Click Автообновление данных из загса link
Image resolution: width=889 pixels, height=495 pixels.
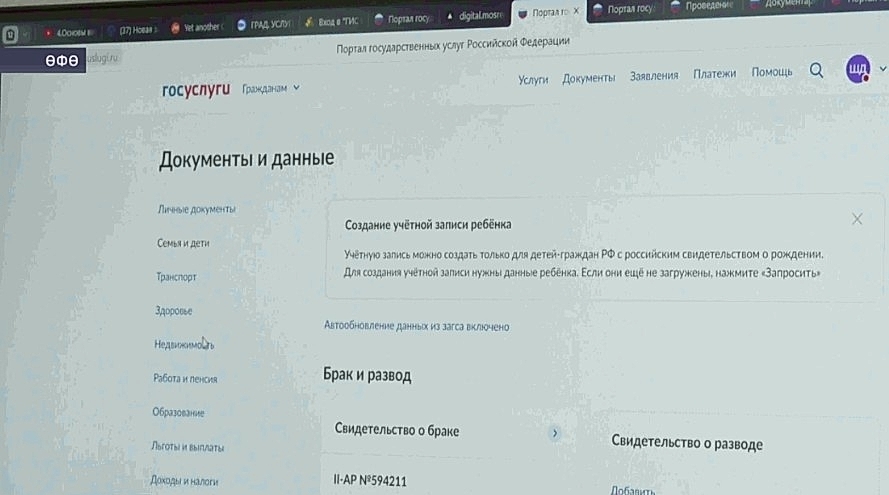416,326
